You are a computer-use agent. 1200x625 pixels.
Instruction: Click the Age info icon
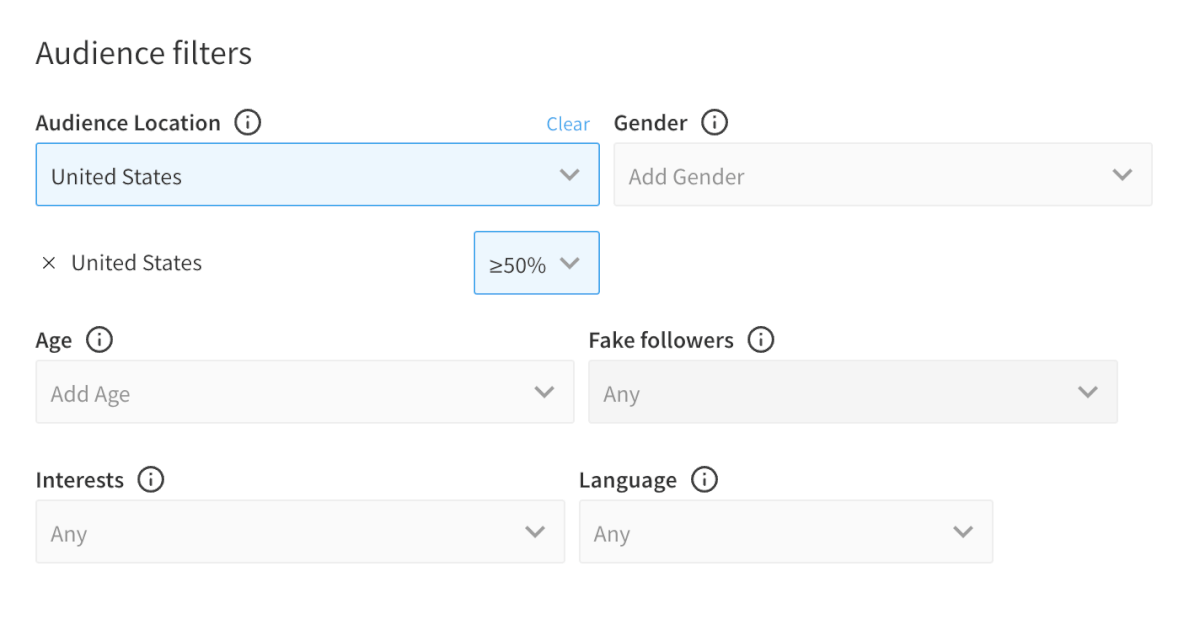(99, 340)
